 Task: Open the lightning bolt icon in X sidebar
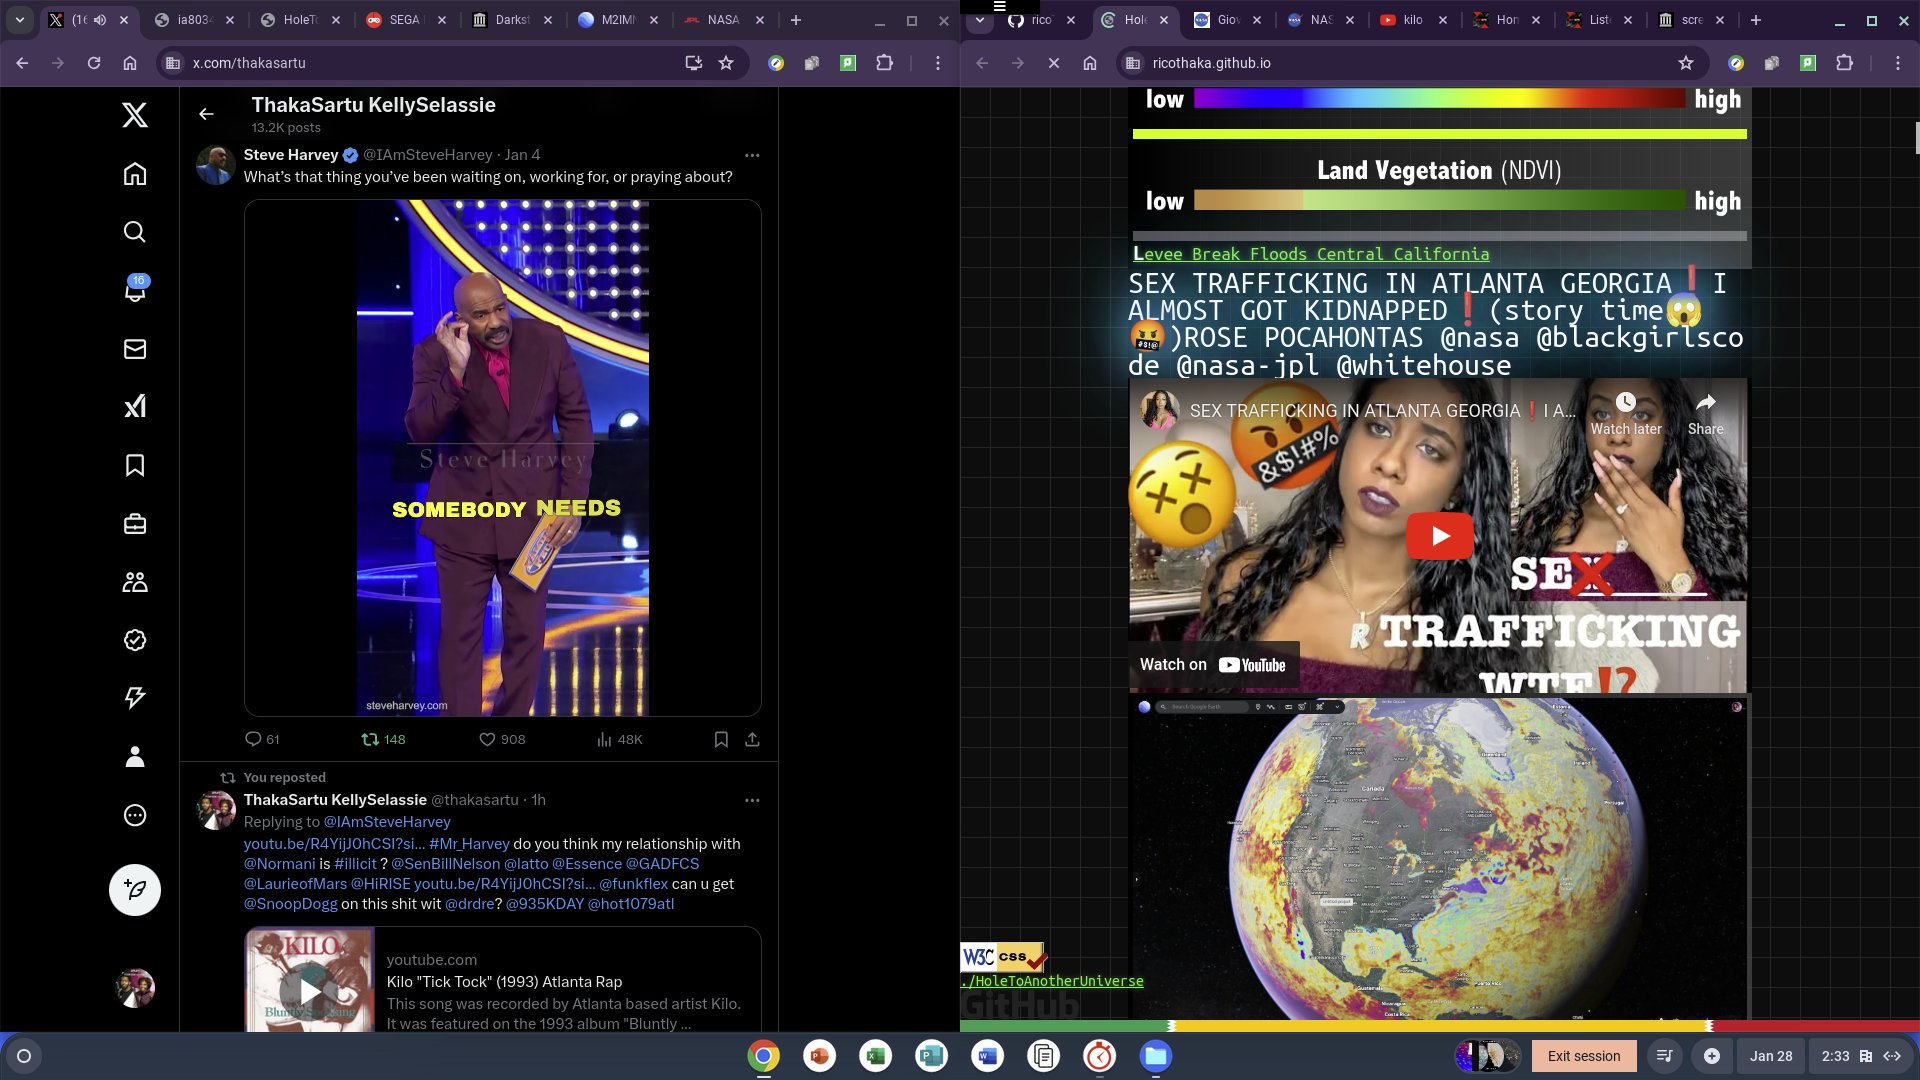(x=135, y=697)
